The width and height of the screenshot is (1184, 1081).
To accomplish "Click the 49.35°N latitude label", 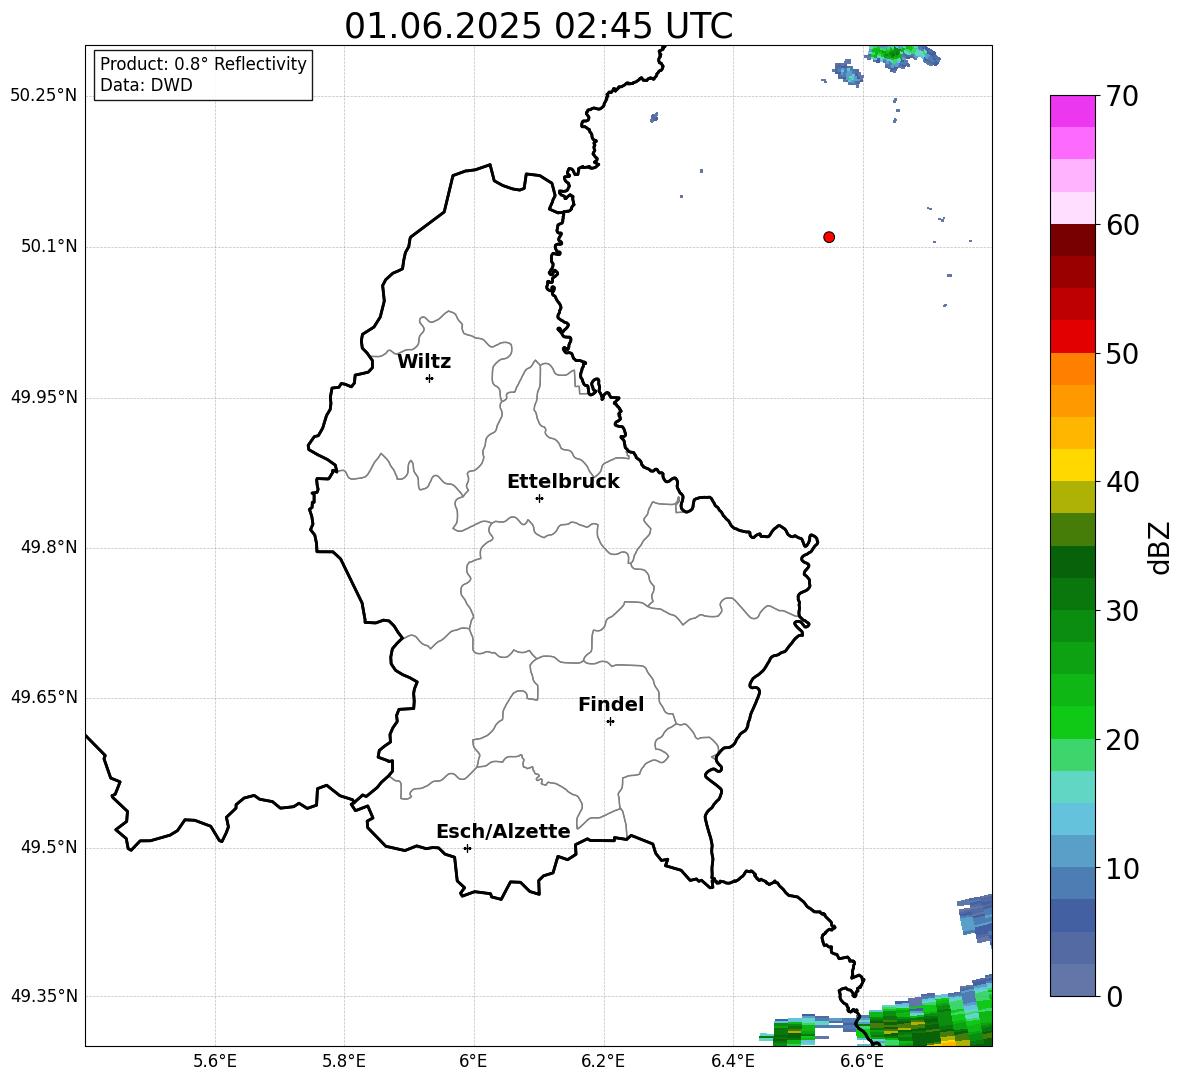I will tap(44, 996).
